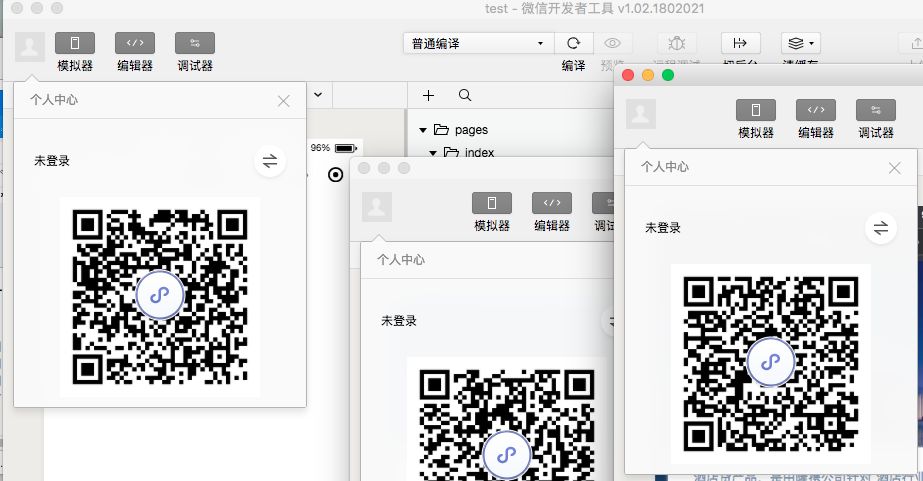Click 未登录 in the middle window
Screen dimensions: 923x481
coord(399,321)
